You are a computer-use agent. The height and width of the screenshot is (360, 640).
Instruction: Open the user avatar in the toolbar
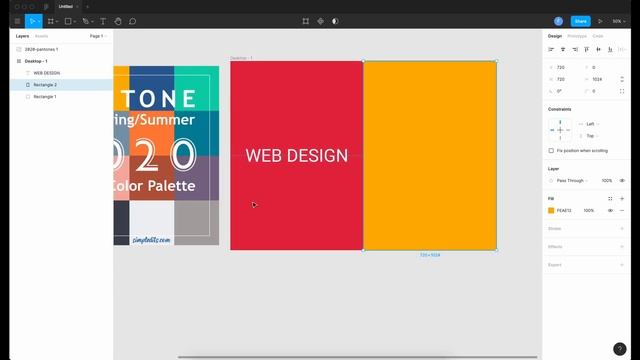(x=558, y=21)
